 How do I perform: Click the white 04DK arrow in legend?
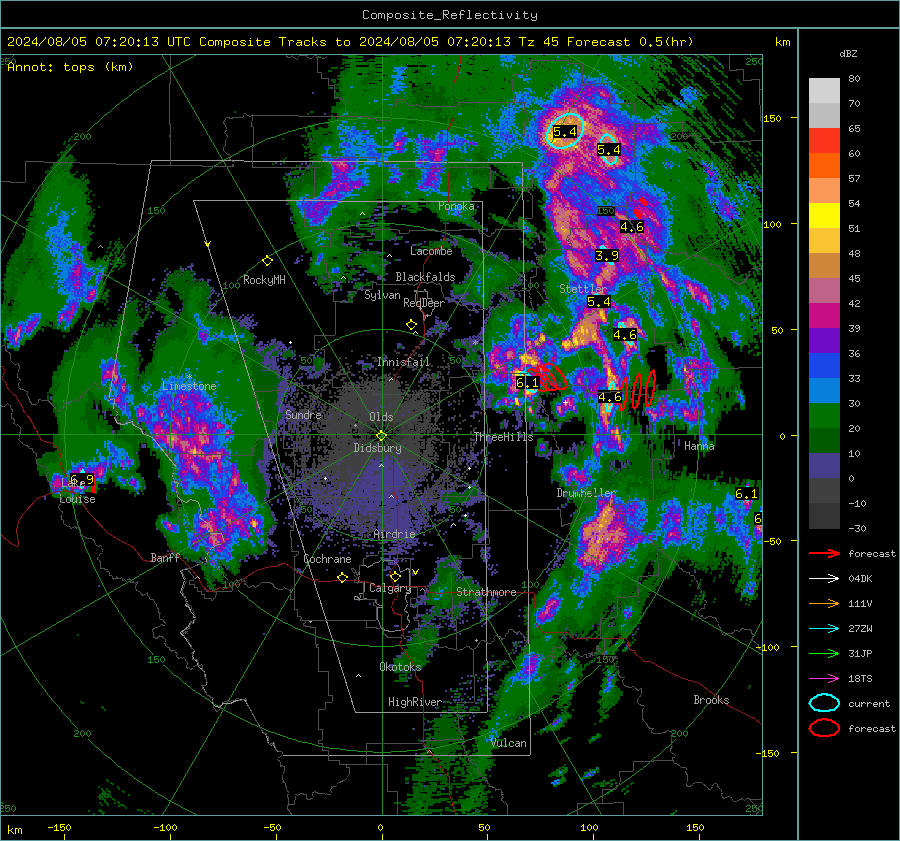824,578
